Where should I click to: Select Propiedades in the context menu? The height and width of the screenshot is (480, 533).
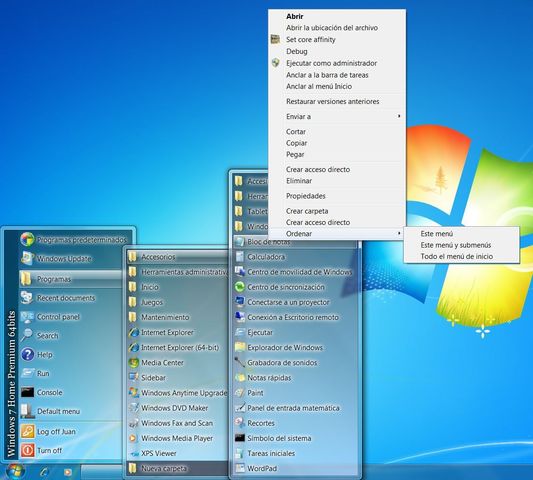pos(337,196)
